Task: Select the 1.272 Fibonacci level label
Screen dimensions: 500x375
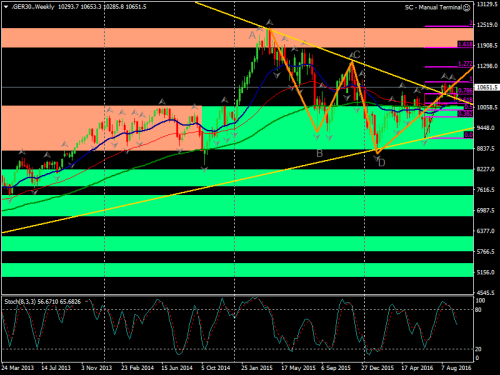Action: coord(465,64)
